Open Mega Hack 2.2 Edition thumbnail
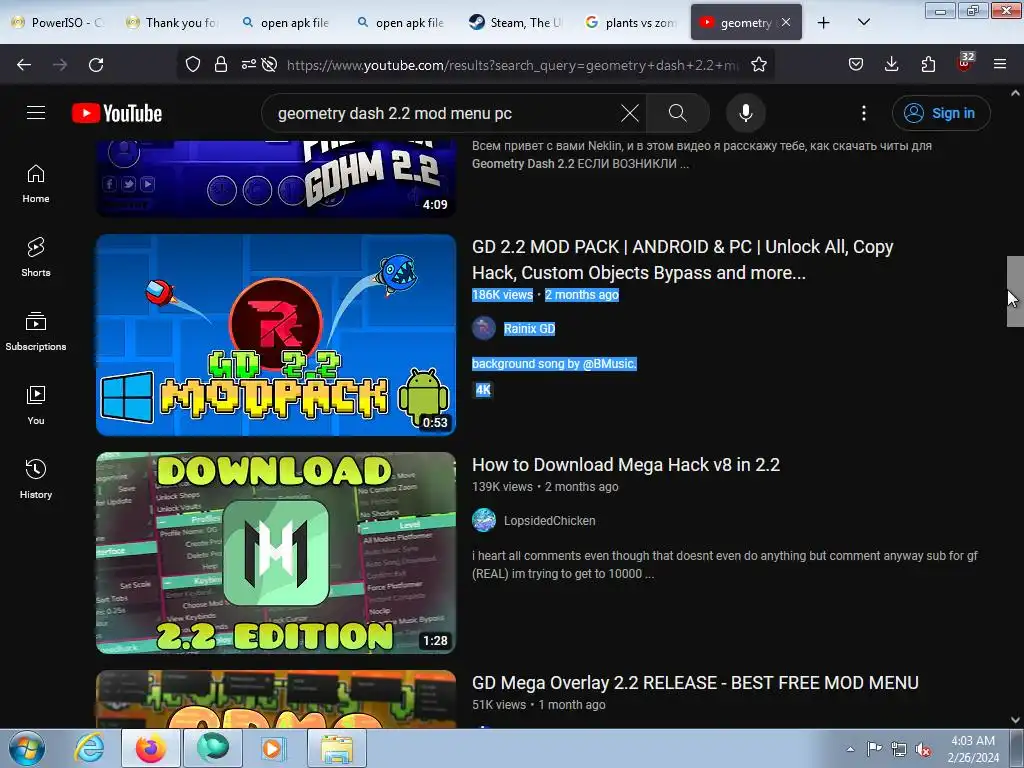The height and width of the screenshot is (768, 1024). tap(276, 552)
